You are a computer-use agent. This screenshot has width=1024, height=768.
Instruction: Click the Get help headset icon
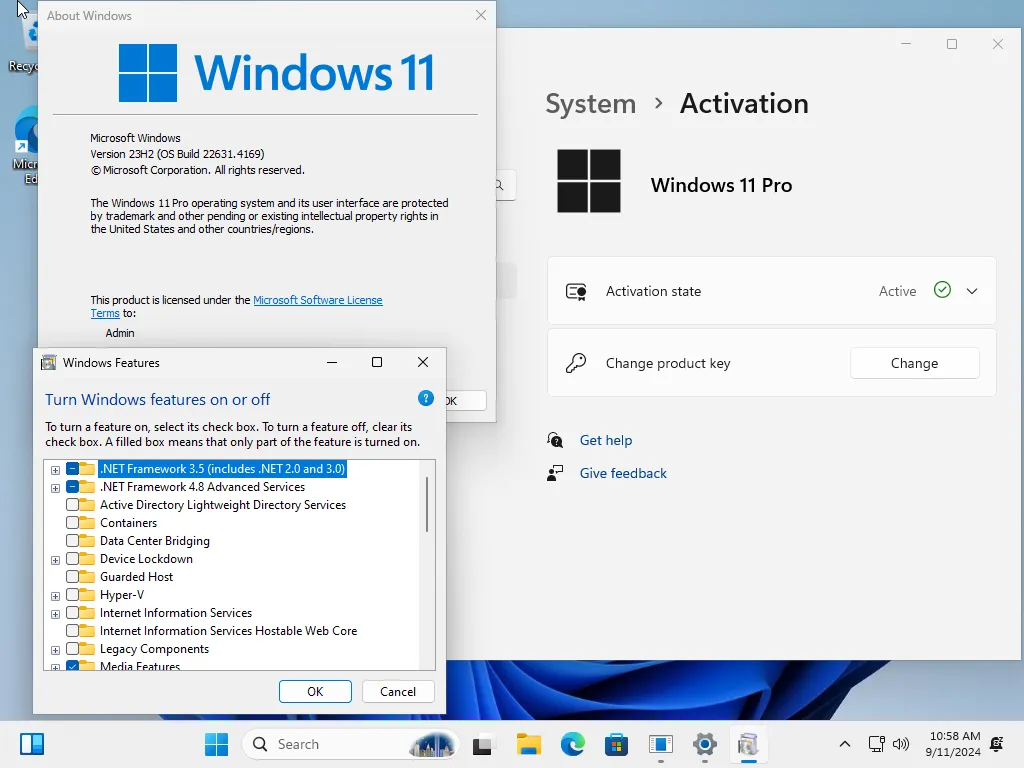555,440
